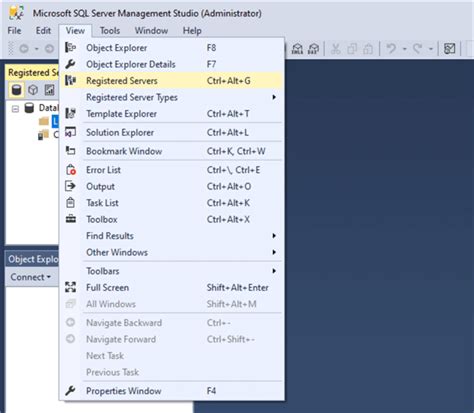Image resolution: width=474 pixels, height=413 pixels.
Task: Click the Registered Servers menu icon
Action: coord(70,80)
